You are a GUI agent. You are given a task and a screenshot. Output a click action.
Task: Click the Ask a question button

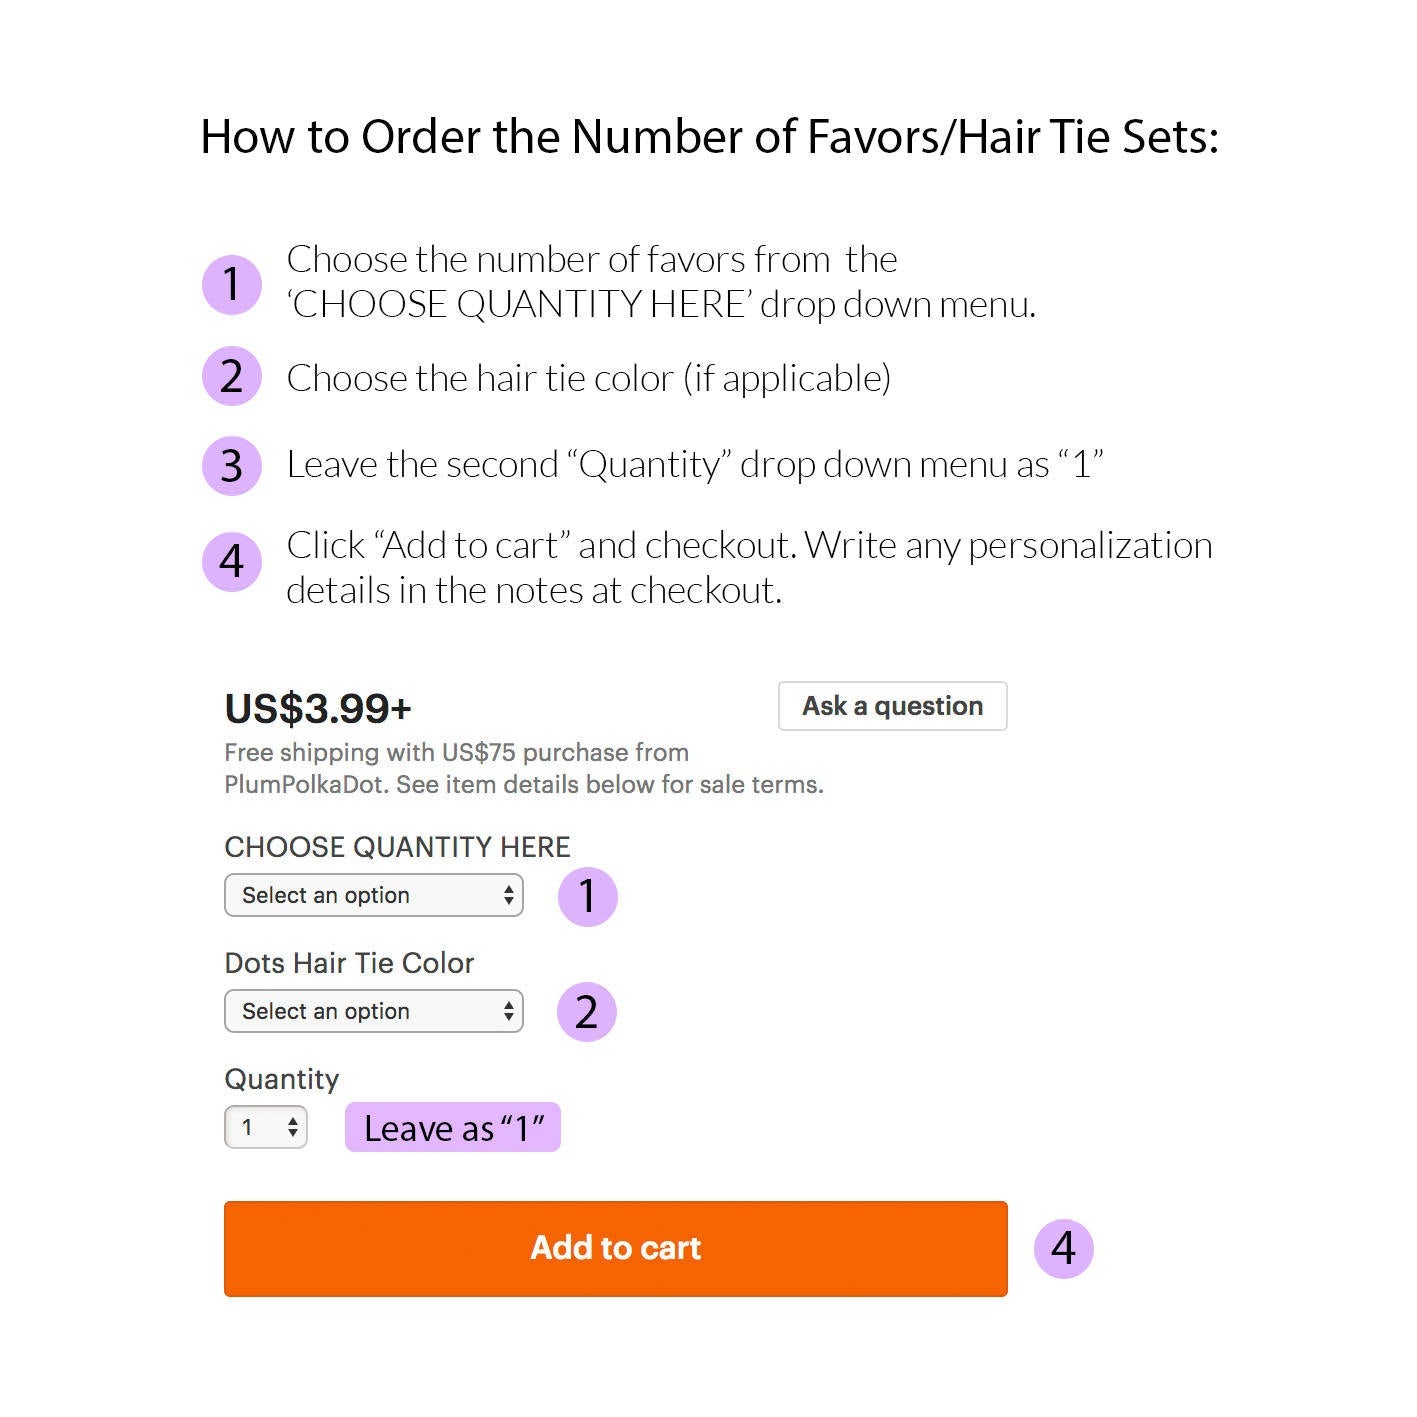coord(892,706)
